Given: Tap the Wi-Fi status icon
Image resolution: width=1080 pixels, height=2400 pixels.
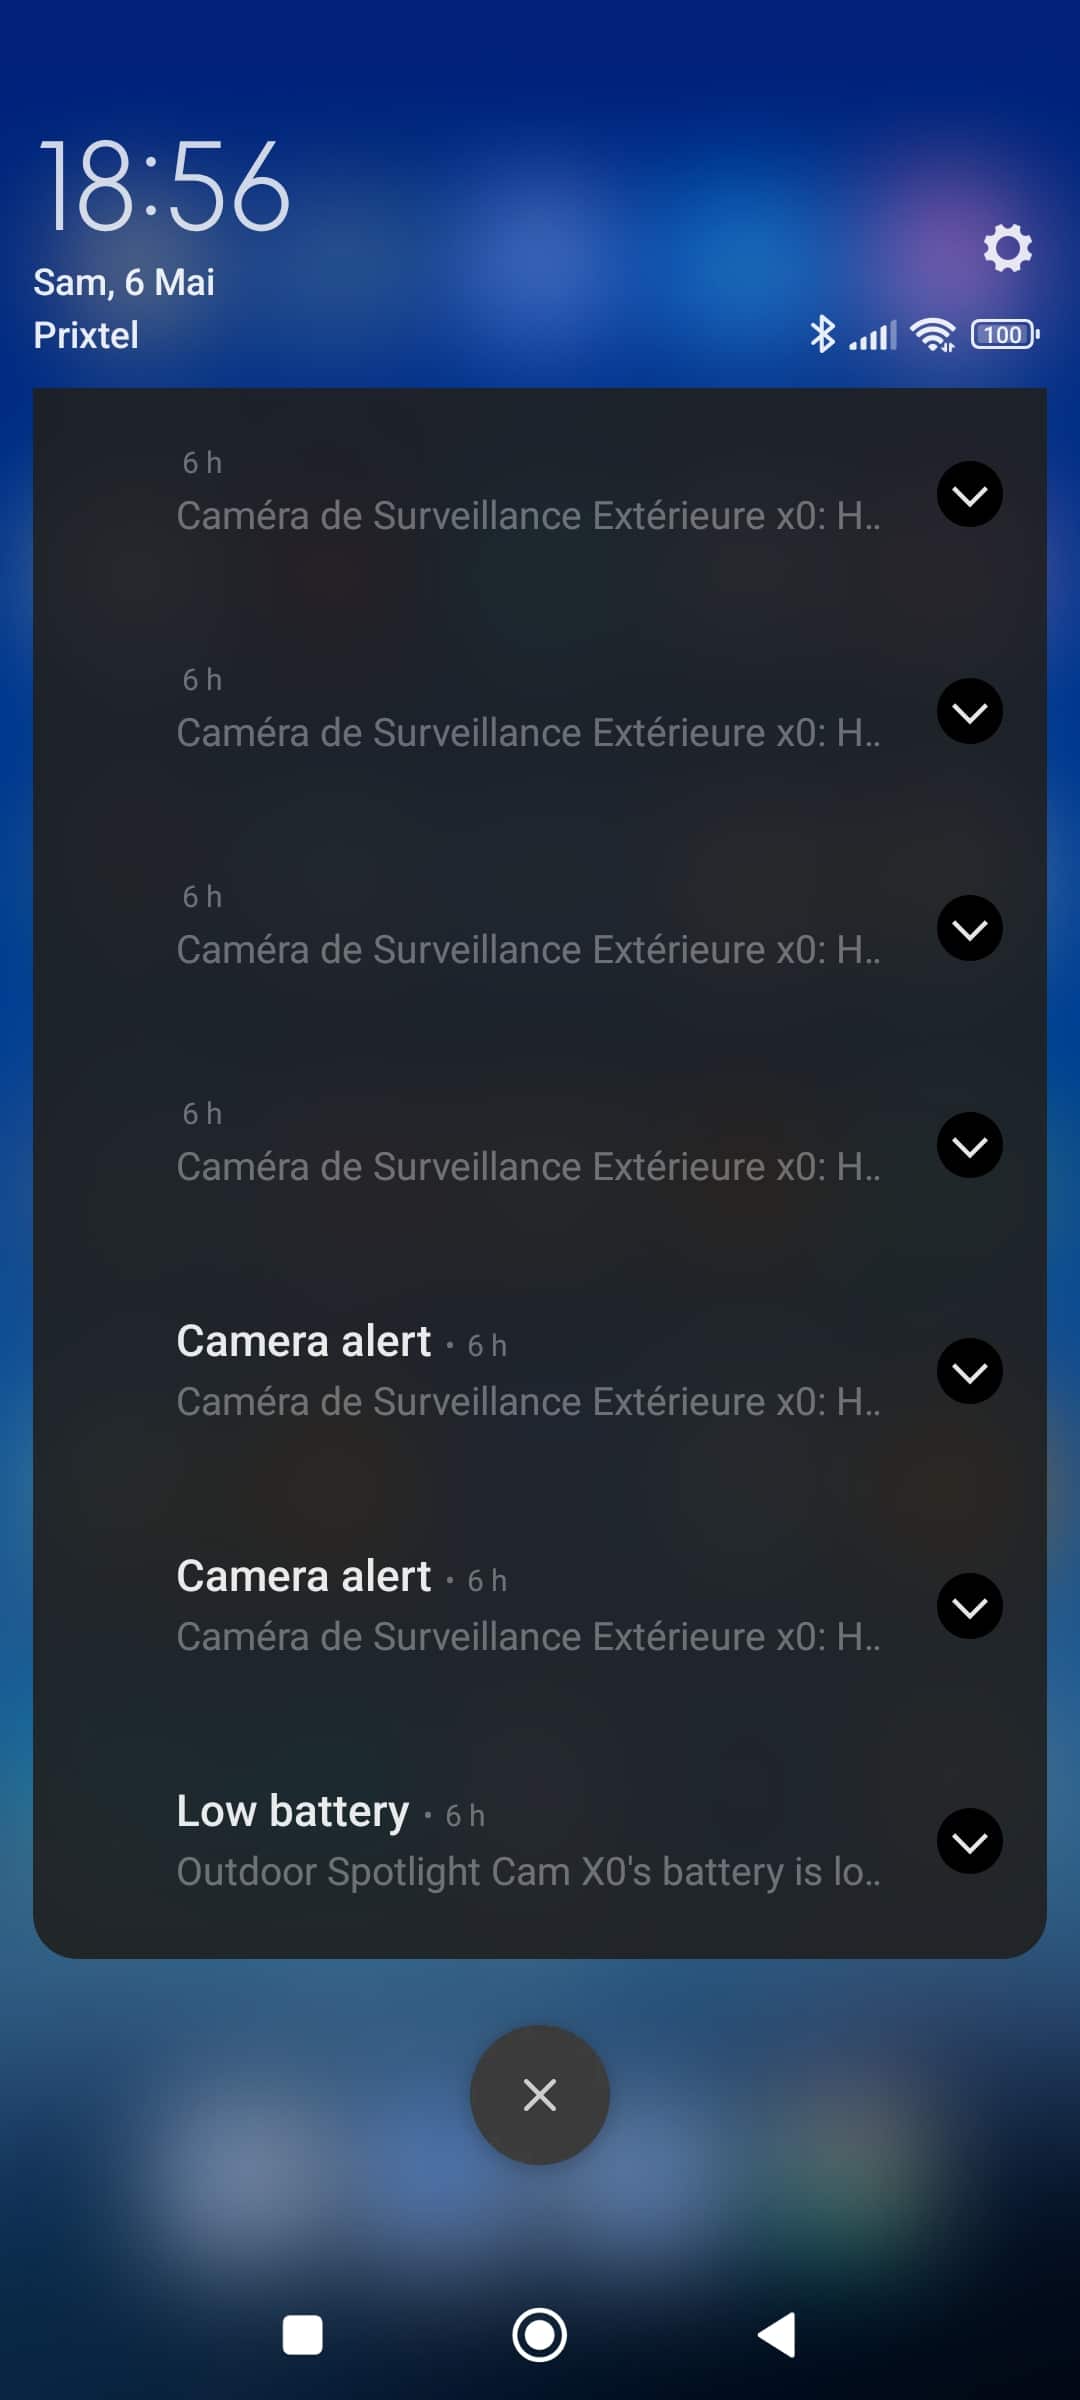Looking at the screenshot, I should (x=933, y=335).
